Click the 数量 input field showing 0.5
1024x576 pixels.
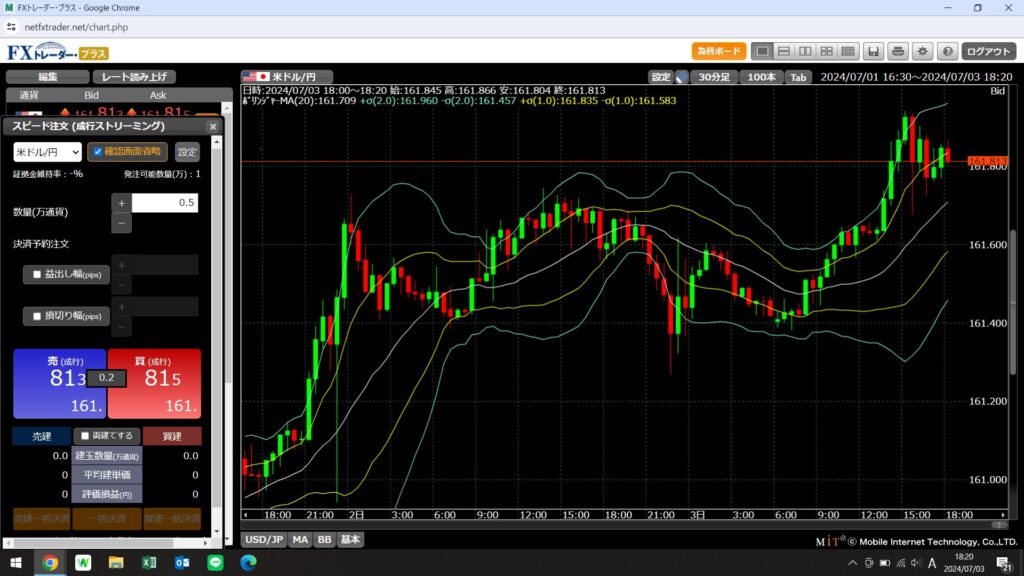[164, 203]
